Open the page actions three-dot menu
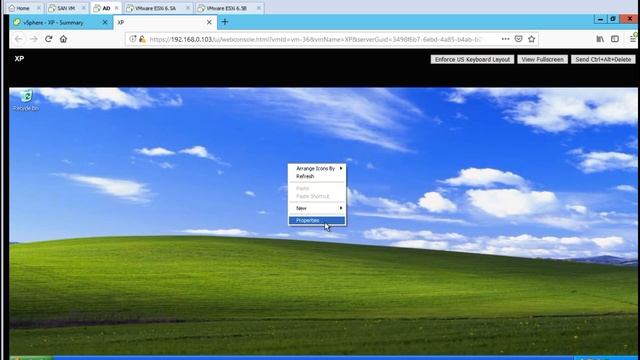The image size is (640, 360). [505, 39]
